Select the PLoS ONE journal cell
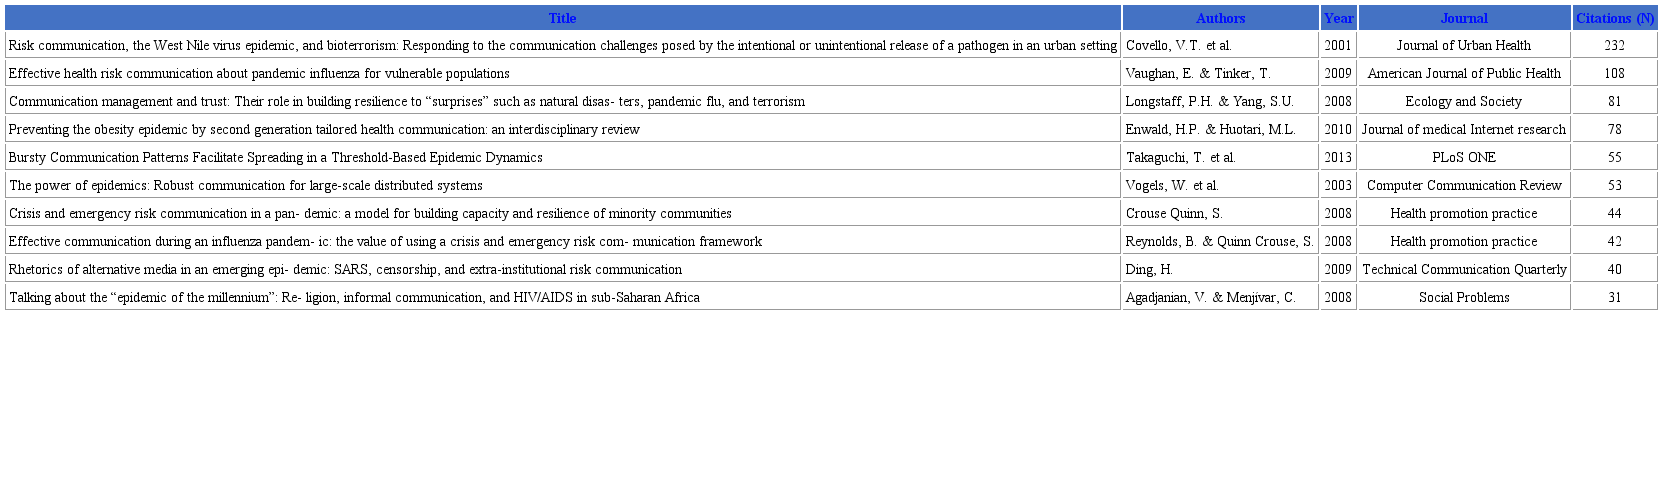The width and height of the screenshot is (1663, 486). click(1463, 158)
